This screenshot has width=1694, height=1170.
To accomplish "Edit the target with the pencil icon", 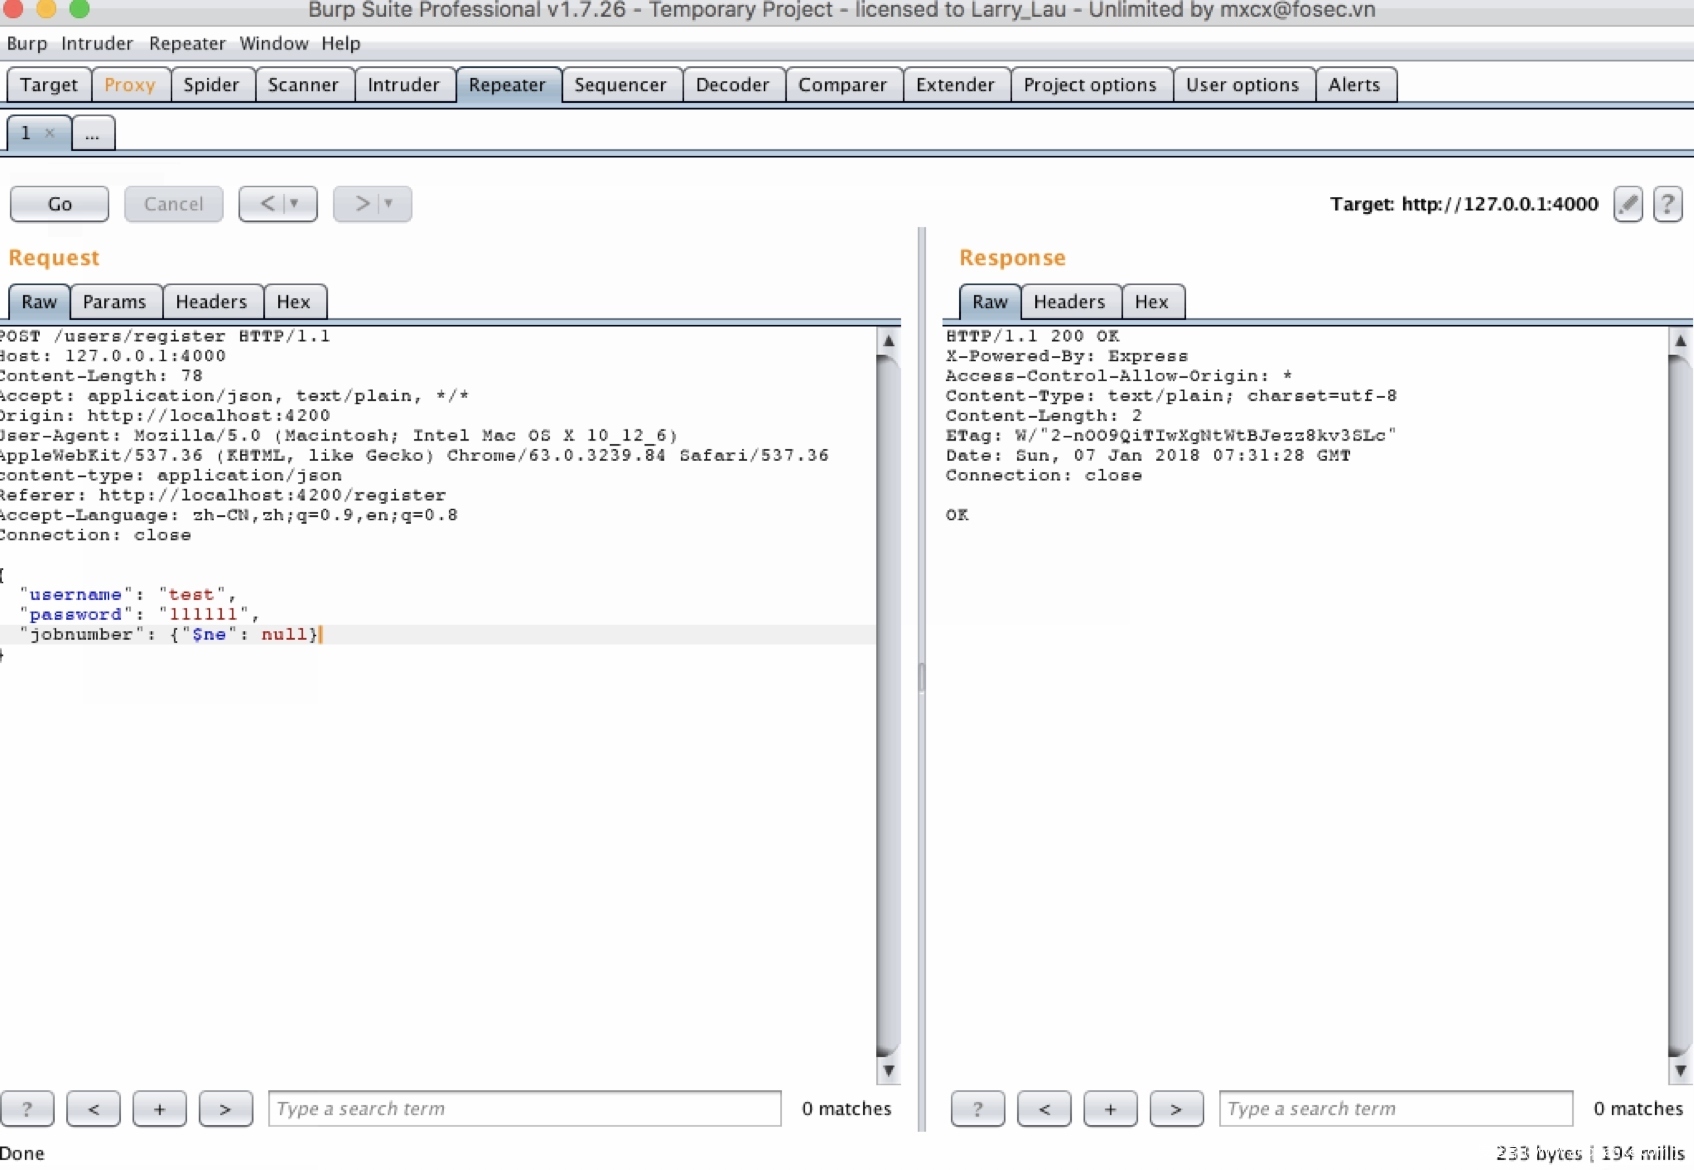I will [1628, 204].
